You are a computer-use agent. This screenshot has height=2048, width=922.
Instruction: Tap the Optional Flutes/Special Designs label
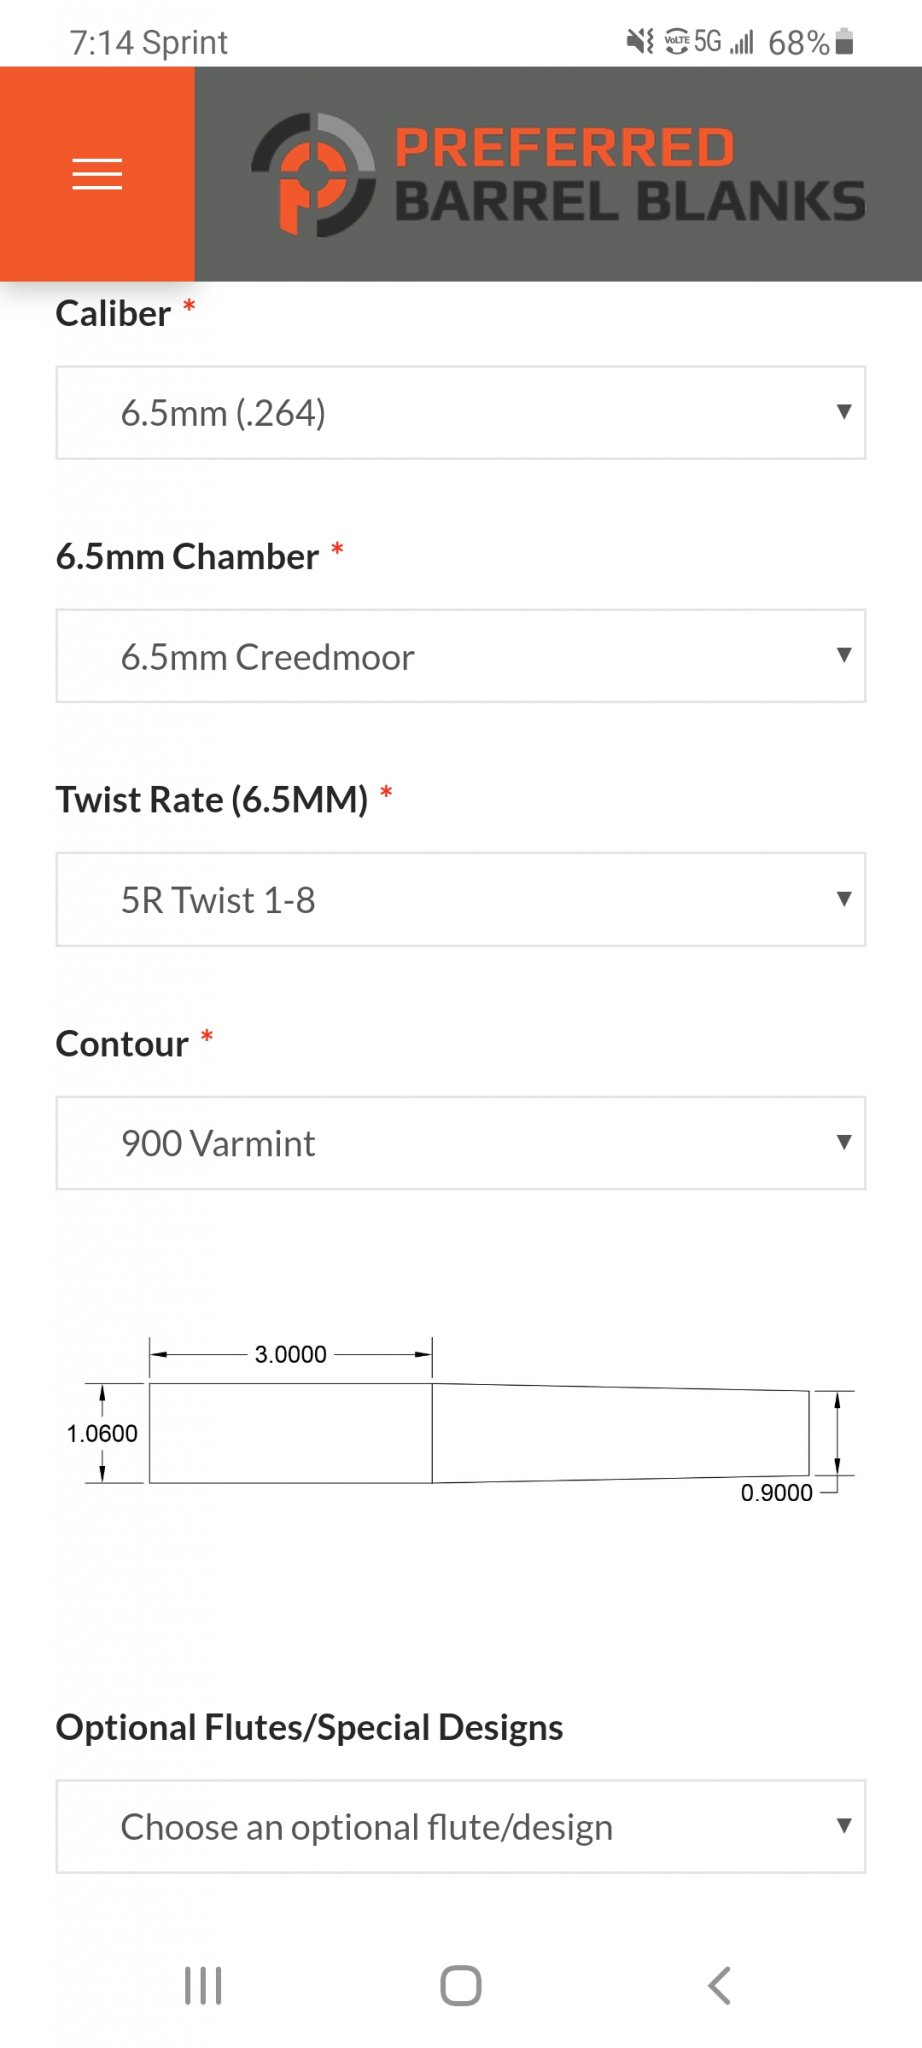309,1728
